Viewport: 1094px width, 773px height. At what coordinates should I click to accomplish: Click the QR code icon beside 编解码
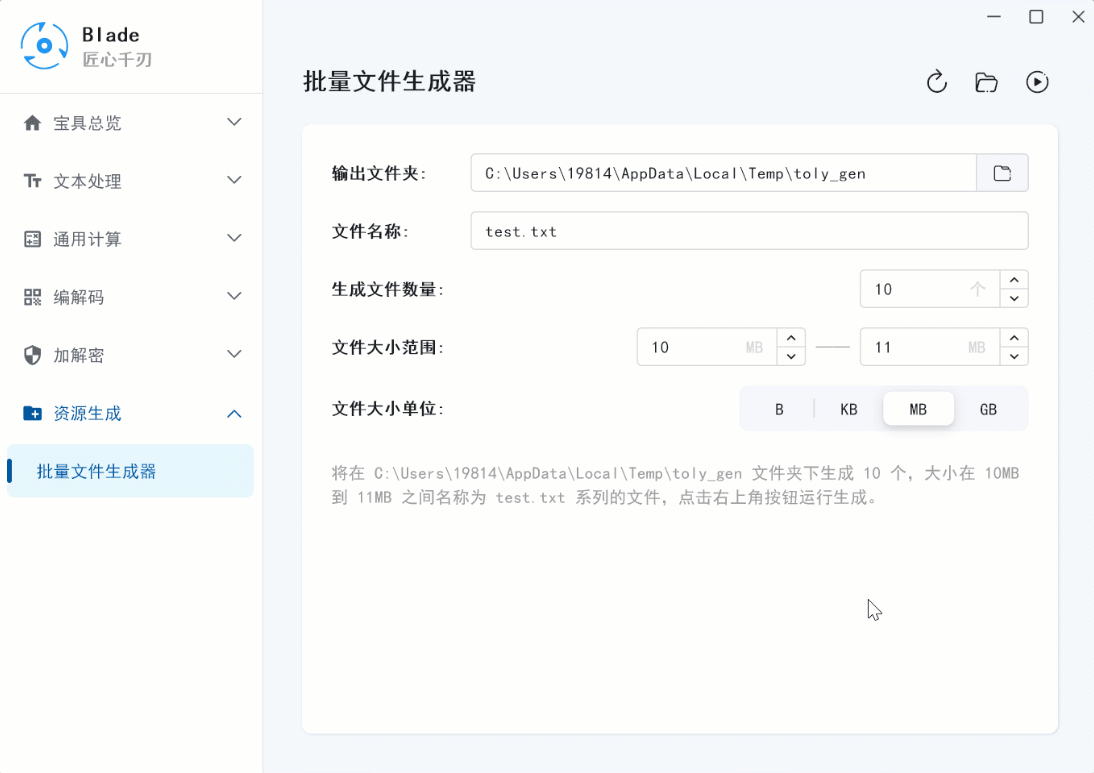(x=32, y=297)
